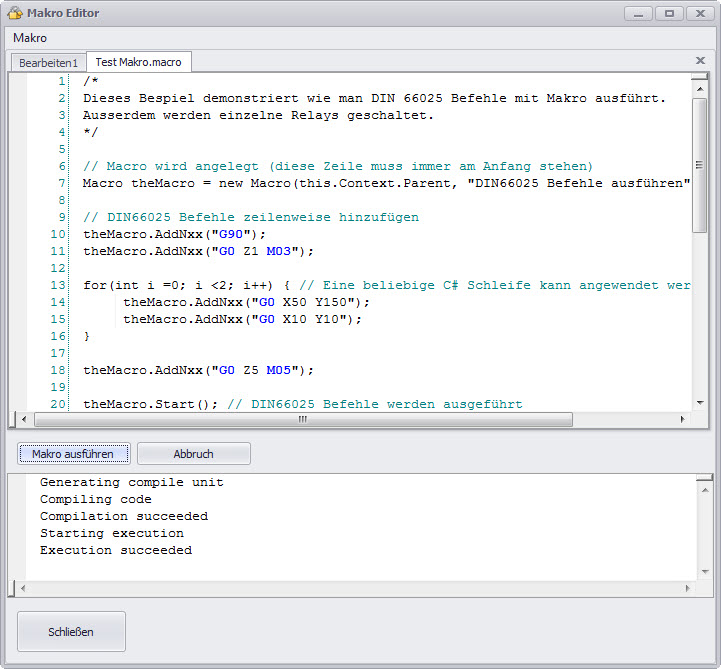The height and width of the screenshot is (669, 721).
Task: Select the Test Makro.macro tab
Action: click(138, 62)
